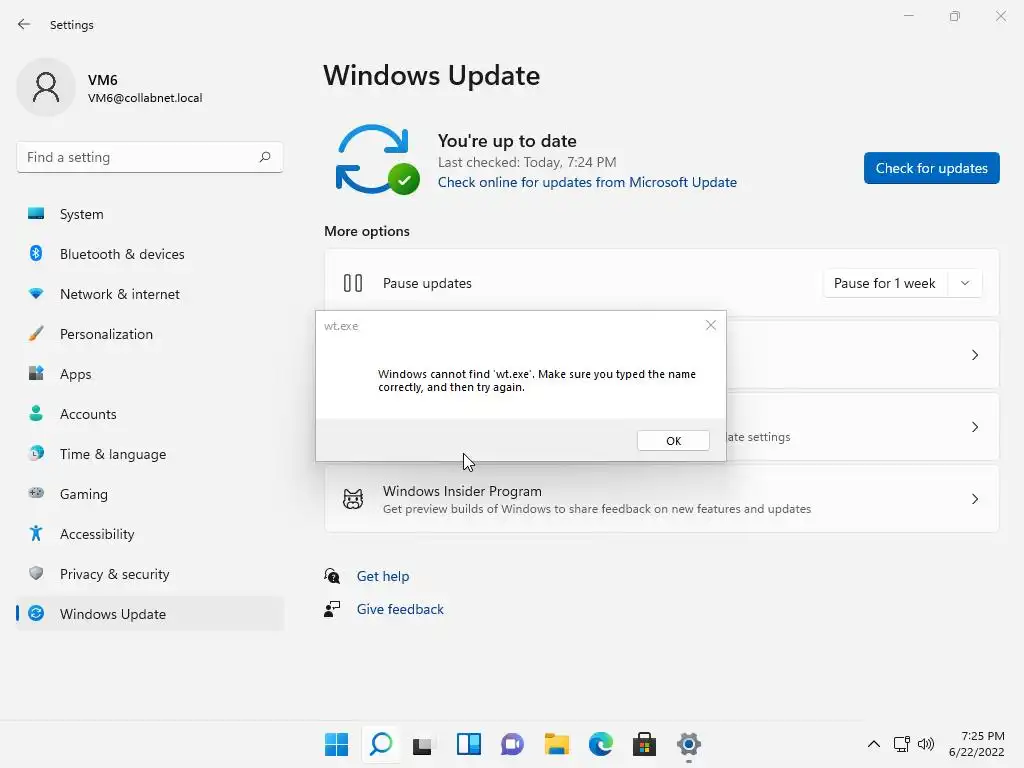Open the Give feedback link

tap(400, 609)
